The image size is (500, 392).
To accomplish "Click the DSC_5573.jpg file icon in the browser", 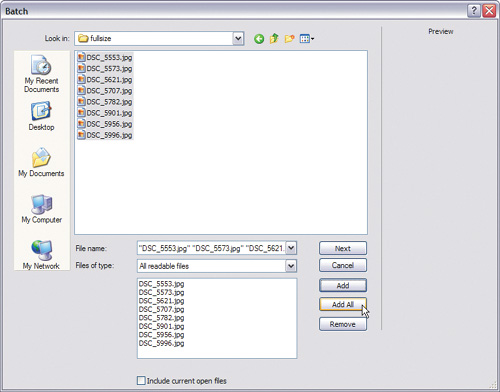I will tap(81, 68).
